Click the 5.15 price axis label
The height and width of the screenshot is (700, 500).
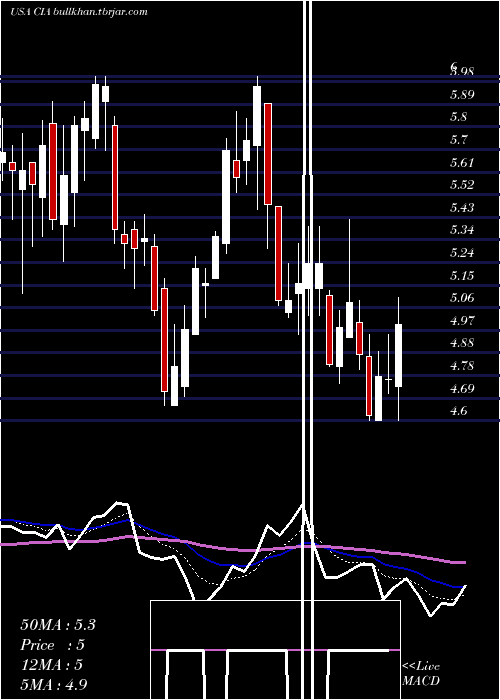pyautogui.click(x=462, y=275)
